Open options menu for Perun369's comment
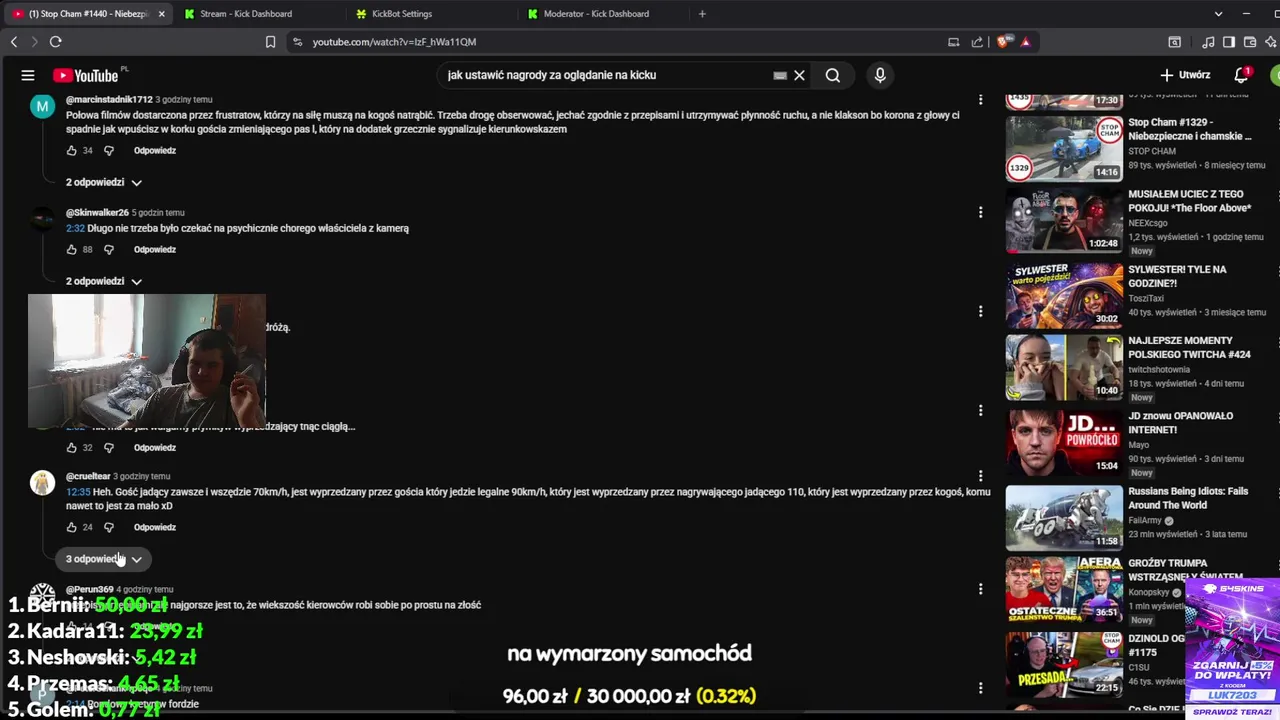Viewport: 1280px width, 720px height. click(x=980, y=589)
